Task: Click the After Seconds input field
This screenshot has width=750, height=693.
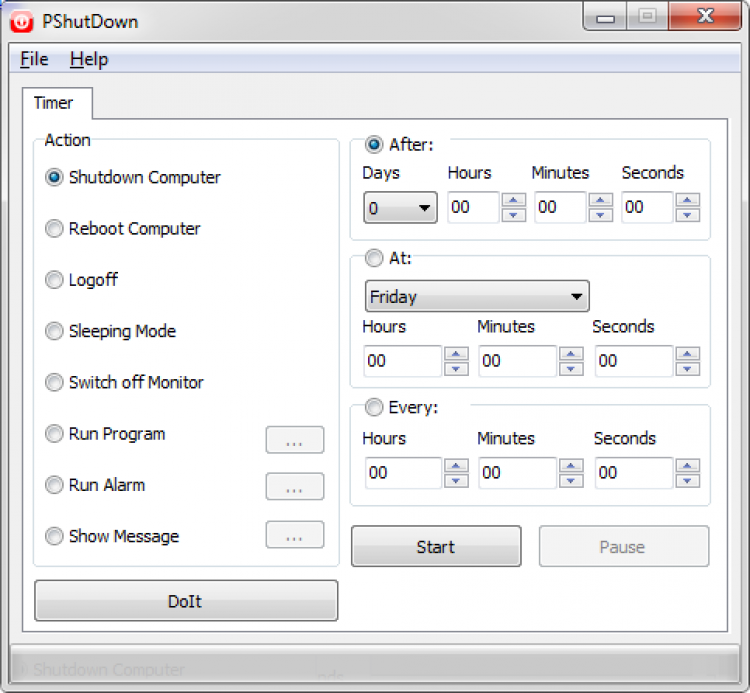Action: click(648, 208)
